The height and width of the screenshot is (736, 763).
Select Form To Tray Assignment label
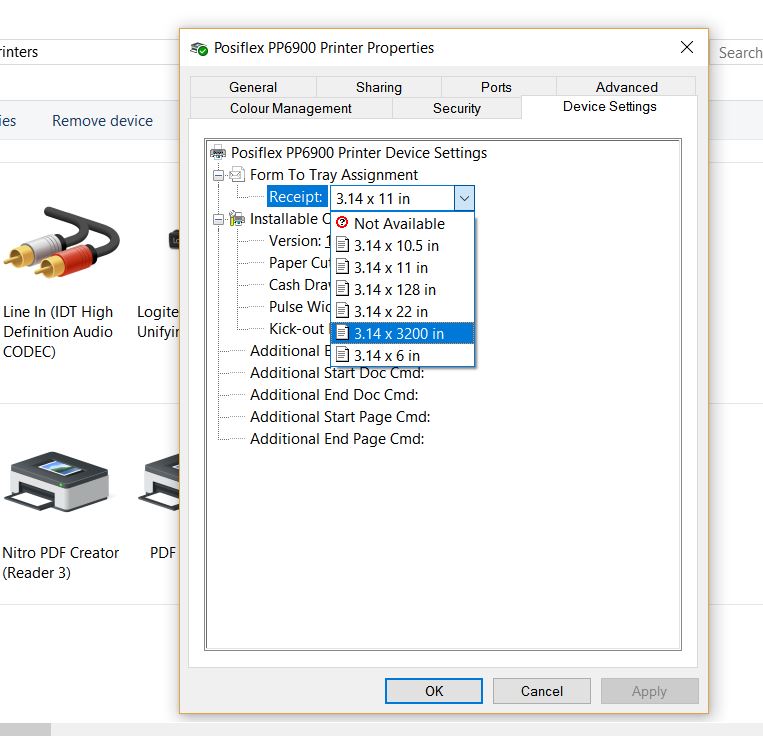coord(334,175)
